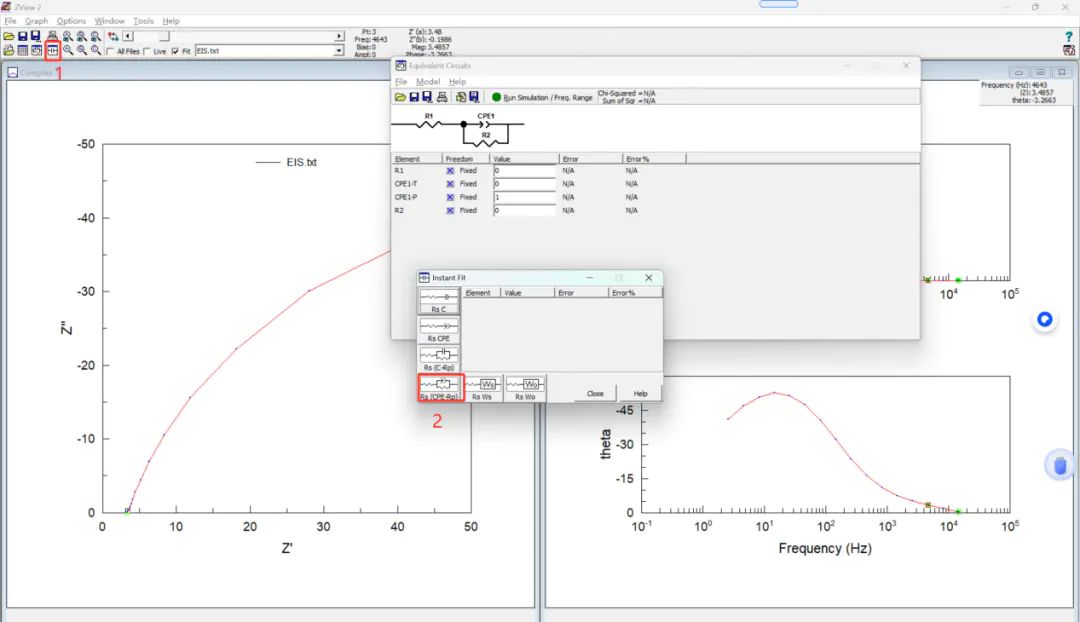Image resolution: width=1080 pixels, height=622 pixels.
Task: Click the open folder icon in Equivalent Circuits
Action: click(x=400, y=97)
